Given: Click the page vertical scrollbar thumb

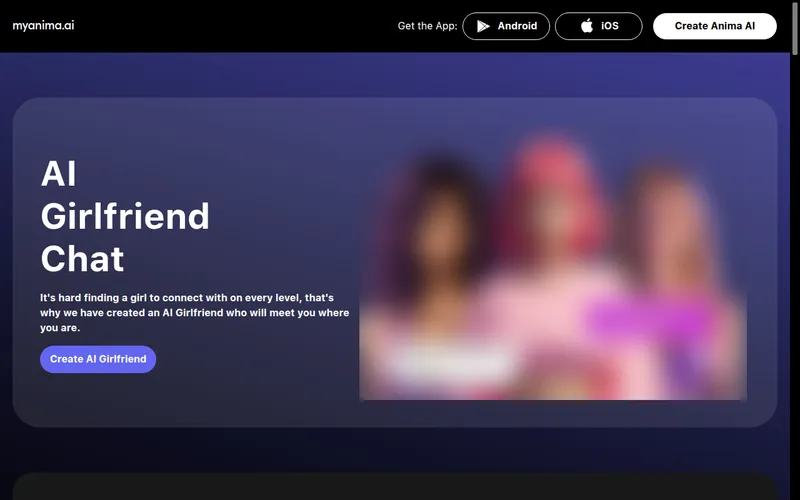Looking at the screenshot, I should [795, 27].
